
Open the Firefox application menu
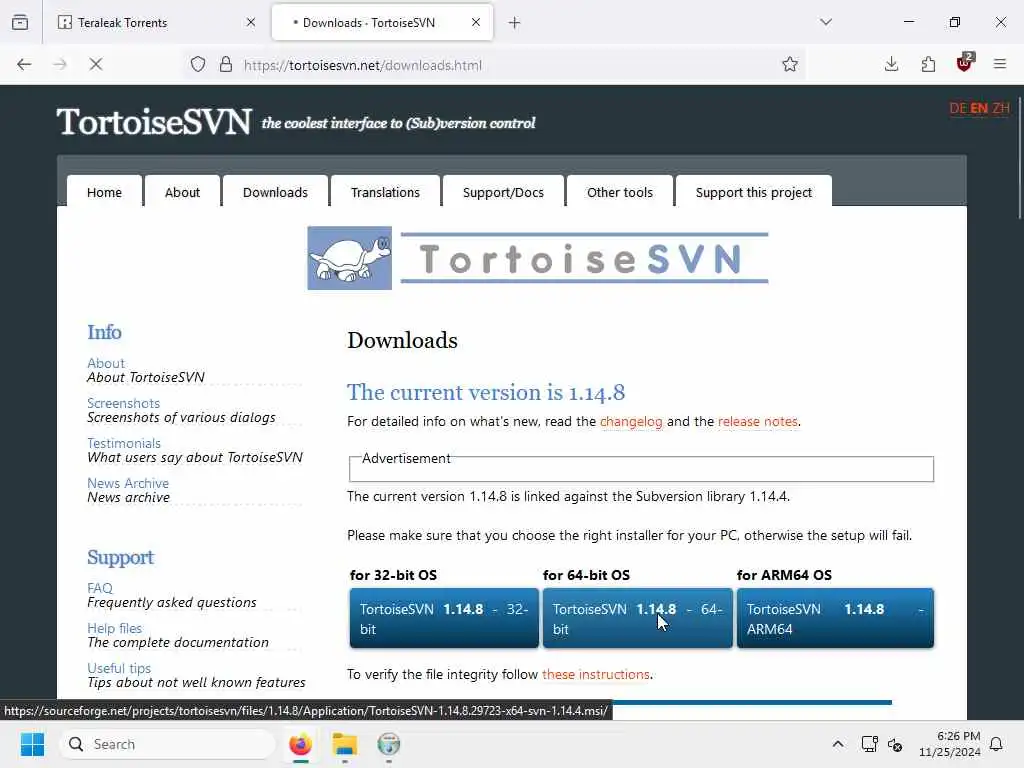coord(1000,64)
